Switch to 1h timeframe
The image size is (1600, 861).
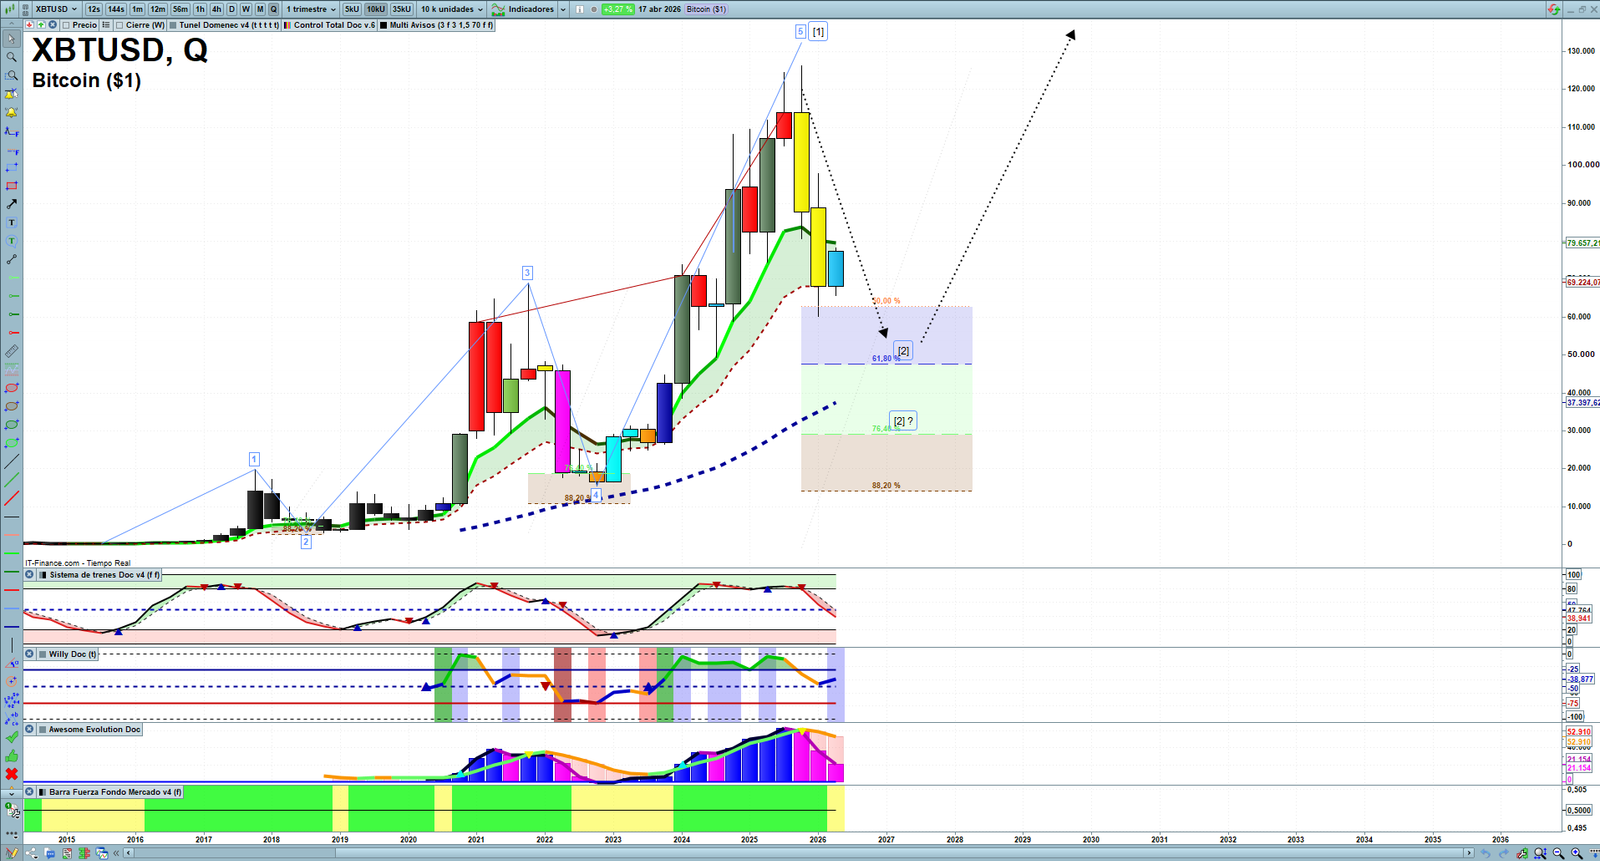coord(200,9)
